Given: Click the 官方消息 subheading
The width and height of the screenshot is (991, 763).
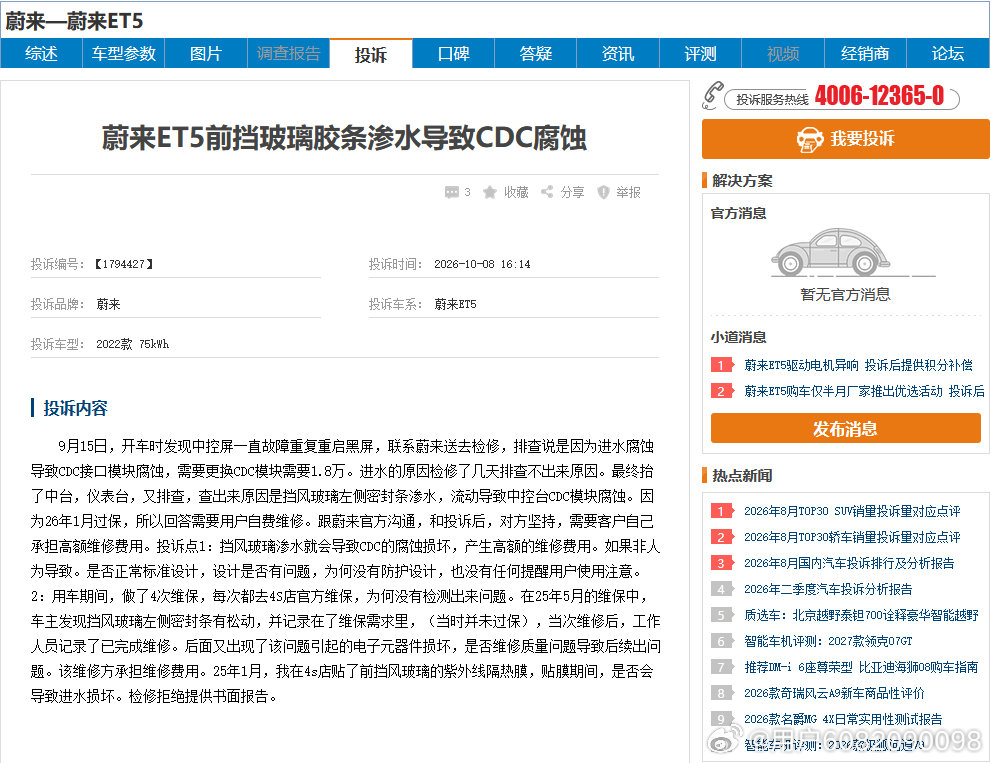Looking at the screenshot, I should (x=738, y=213).
